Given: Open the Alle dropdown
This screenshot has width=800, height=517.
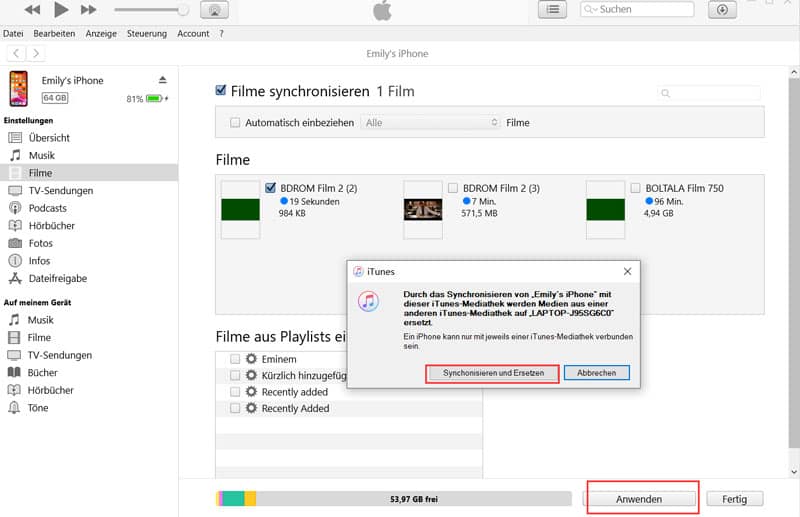Looking at the screenshot, I should tap(431, 122).
